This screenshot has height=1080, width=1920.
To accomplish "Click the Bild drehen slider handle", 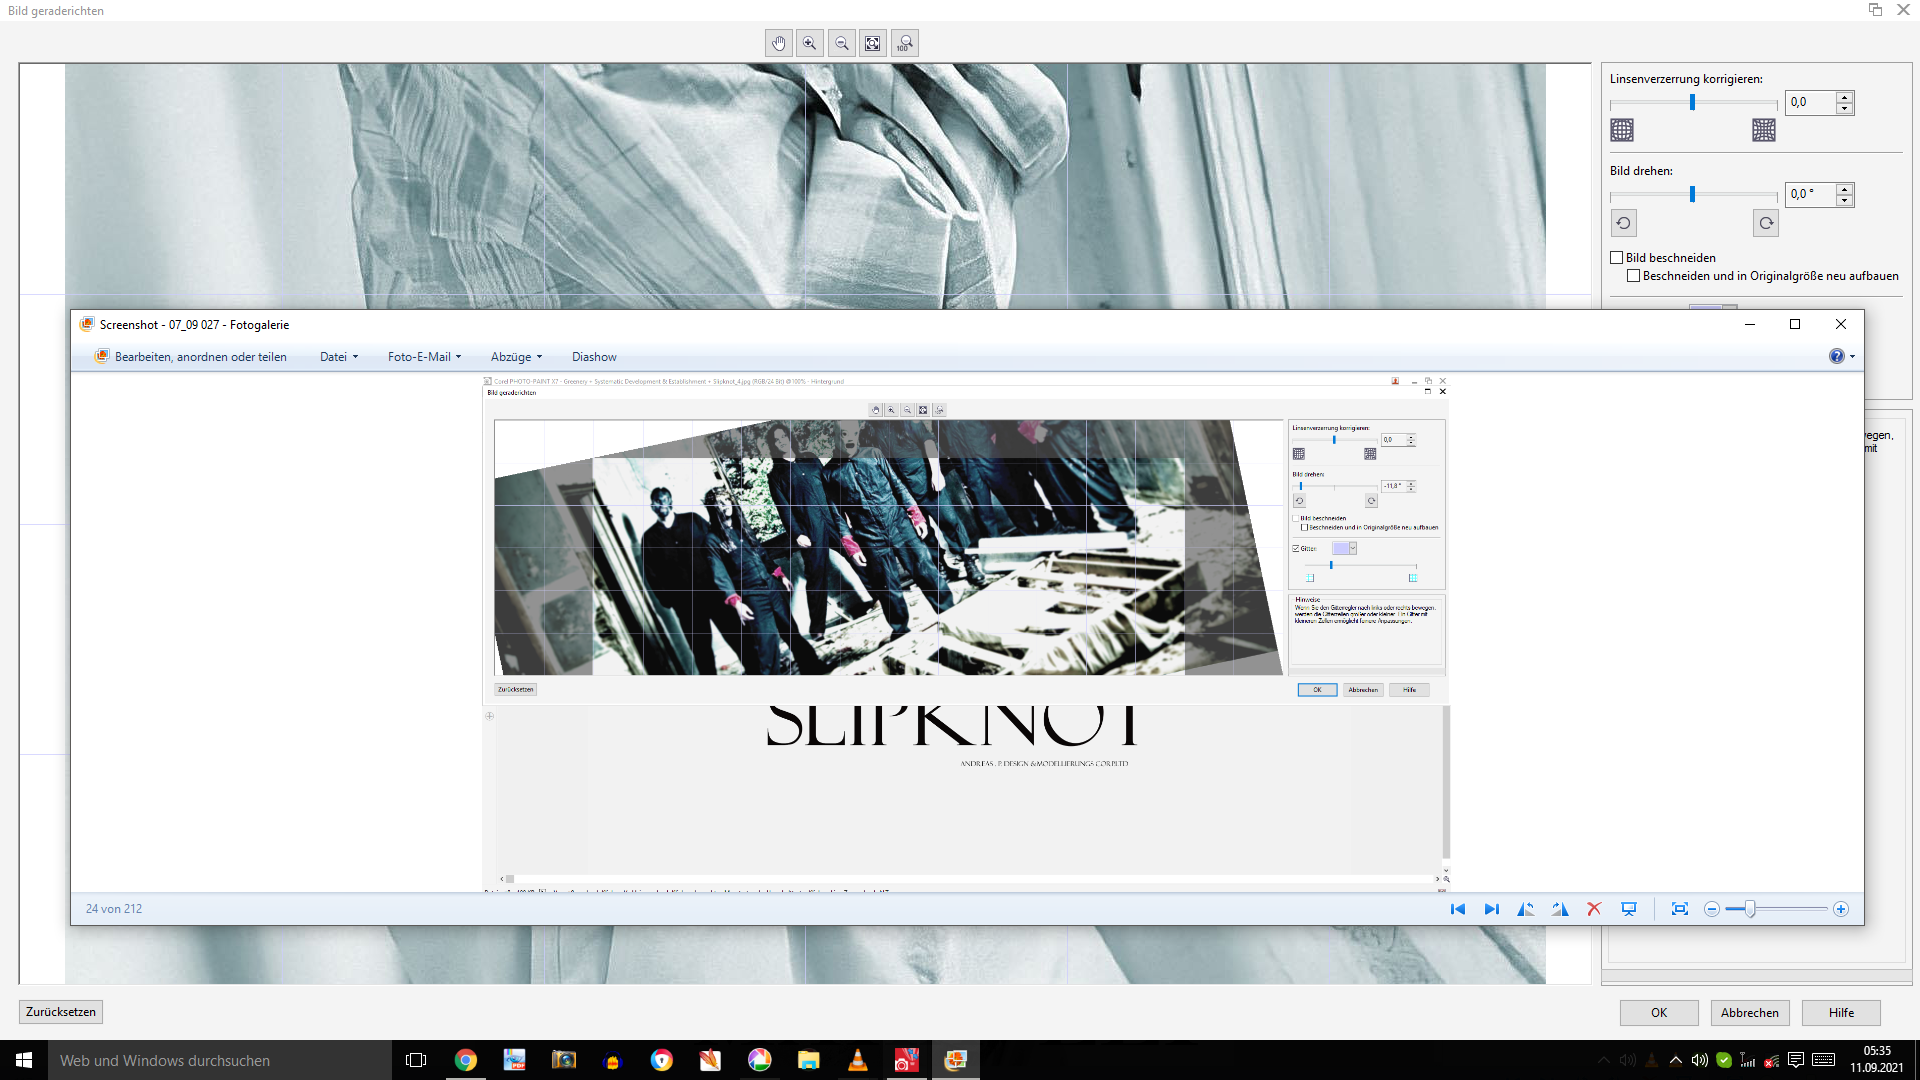I will [1692, 194].
